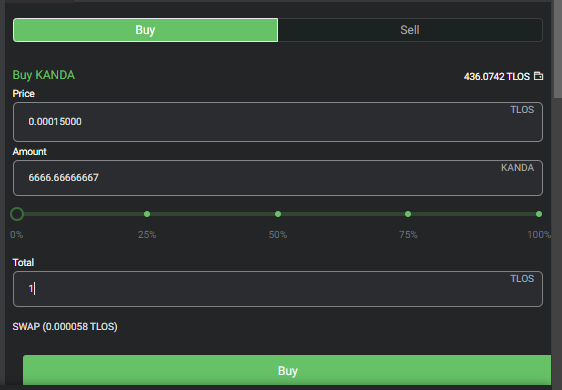Select the 100% slider mark

539,214
